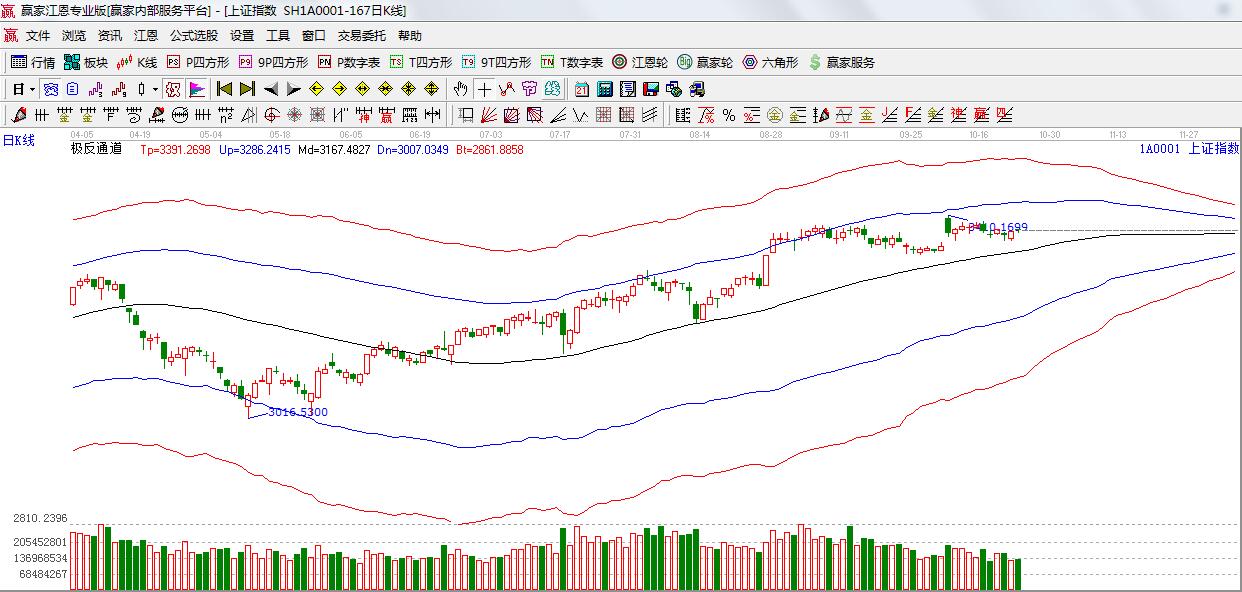The height and width of the screenshot is (592, 1242).
Task: Open the 江恩轮 (Gann wheel) tool
Action: coord(641,62)
